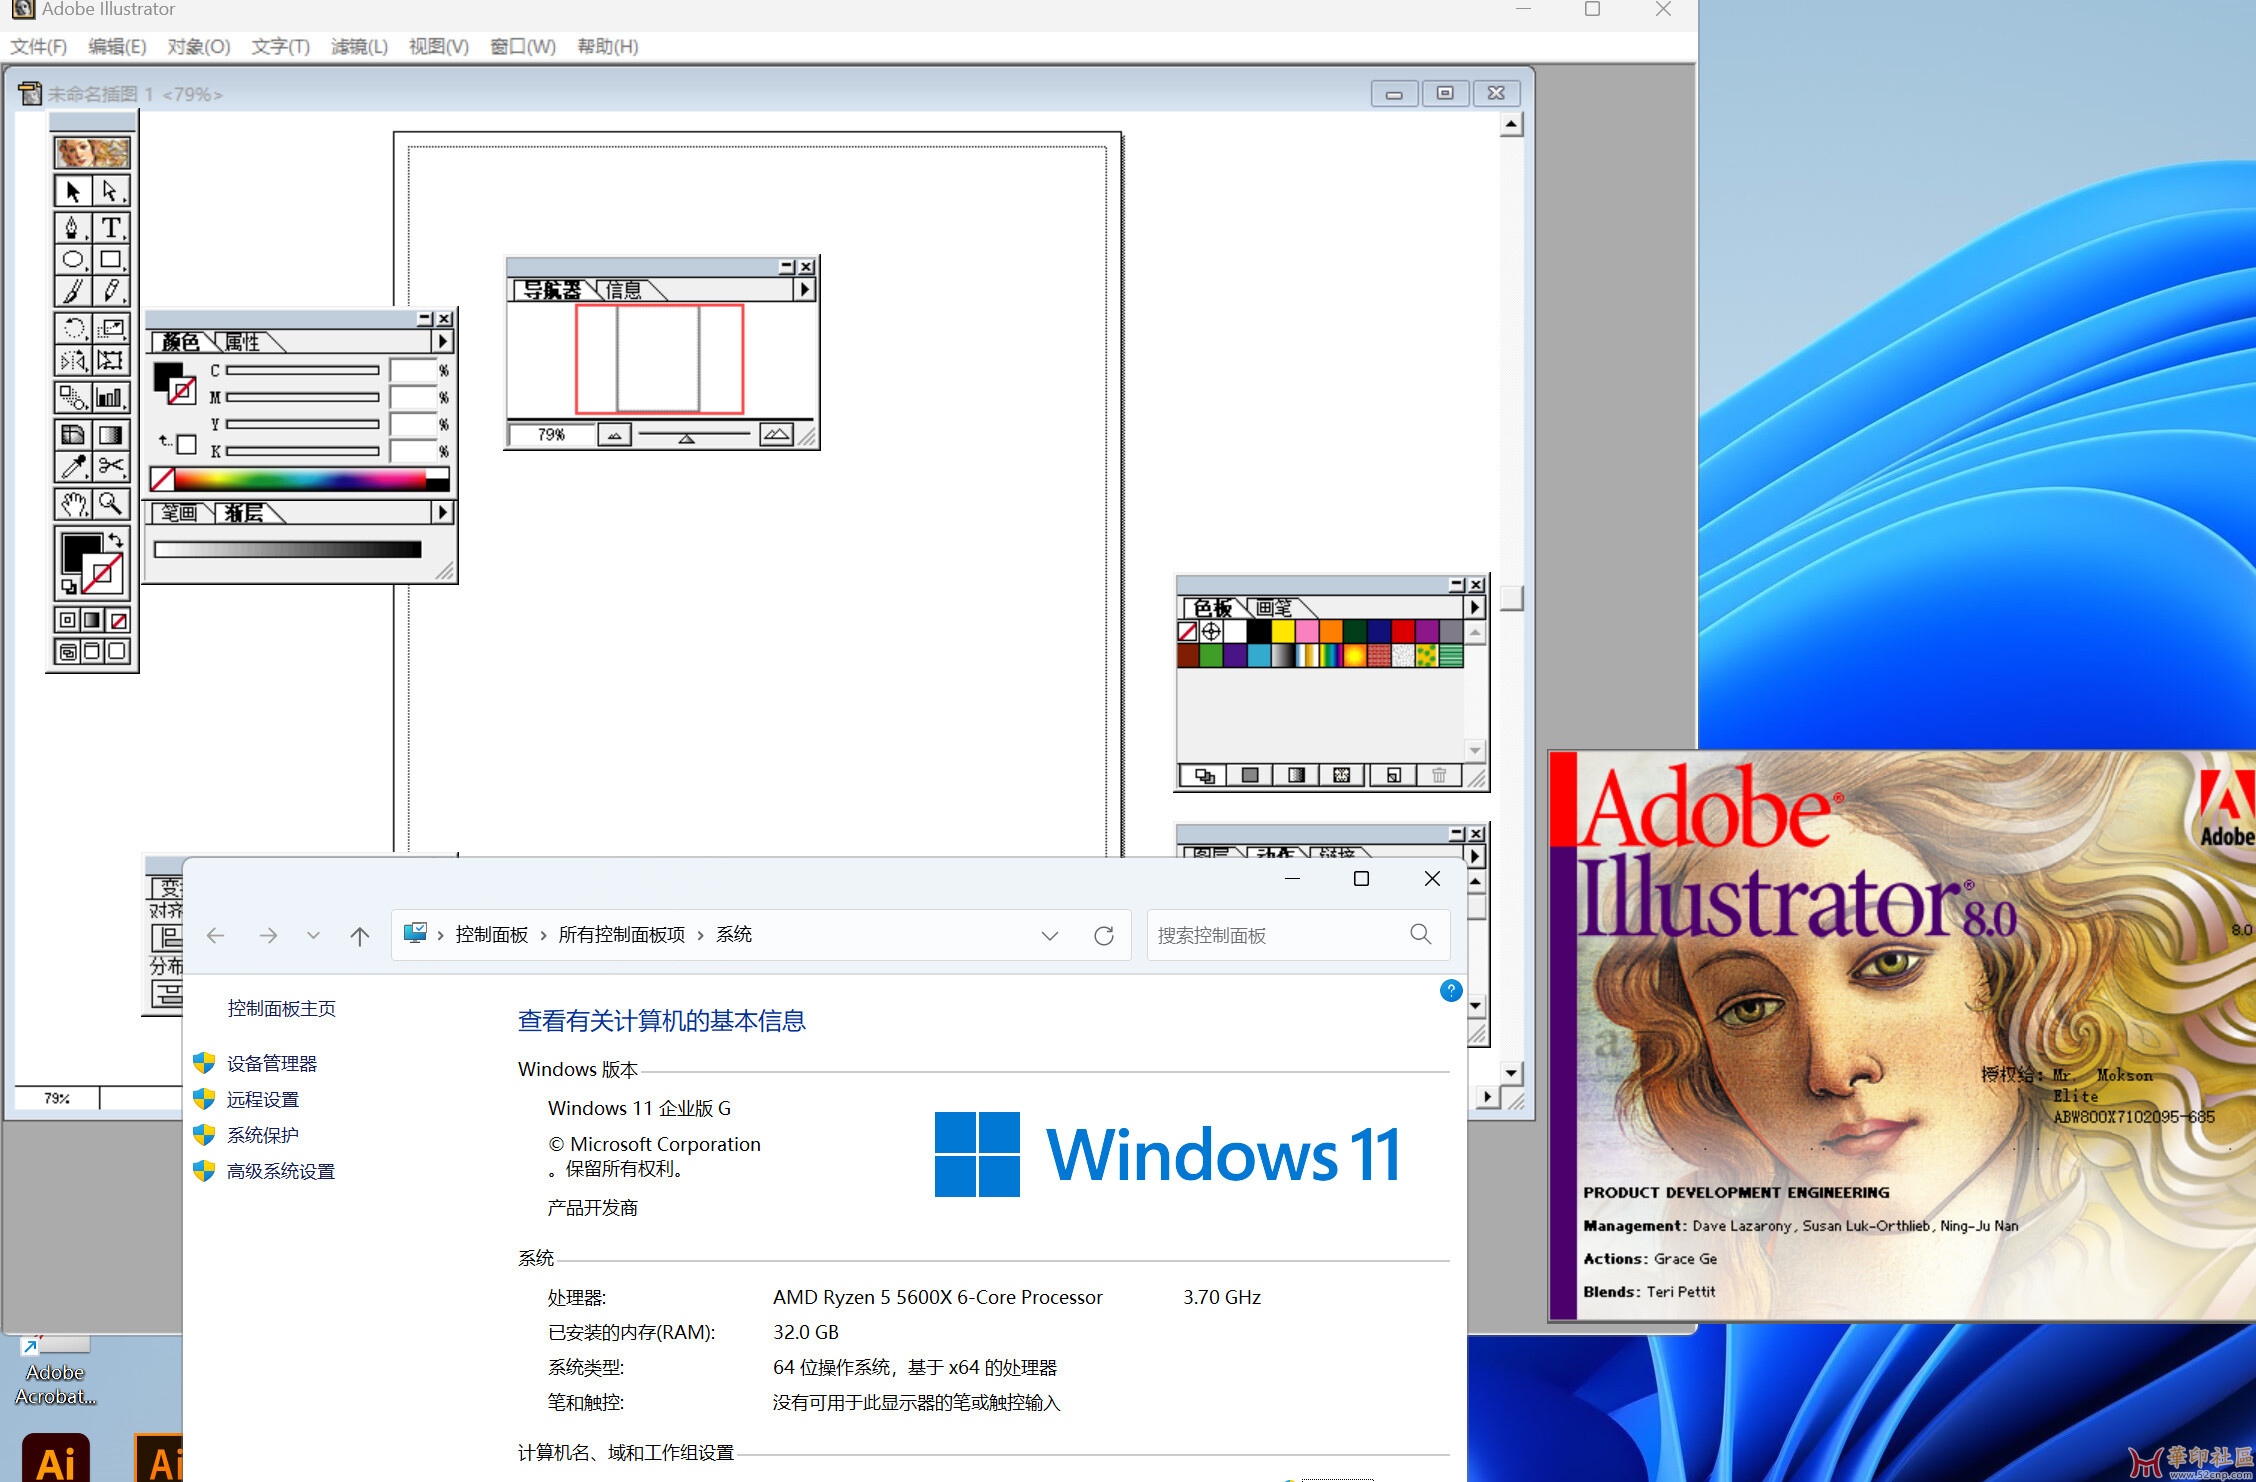The width and height of the screenshot is (2256, 1482).
Task: Select the Free Transform tool
Action: 111,360
